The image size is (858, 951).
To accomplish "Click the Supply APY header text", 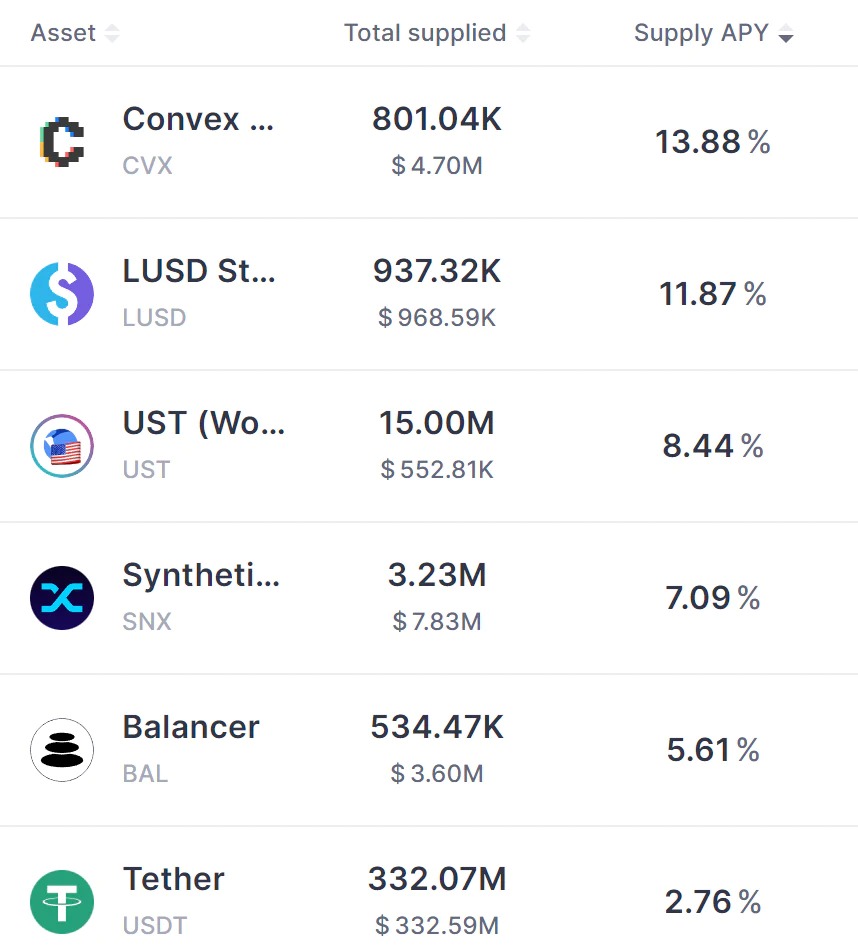I will [701, 33].
